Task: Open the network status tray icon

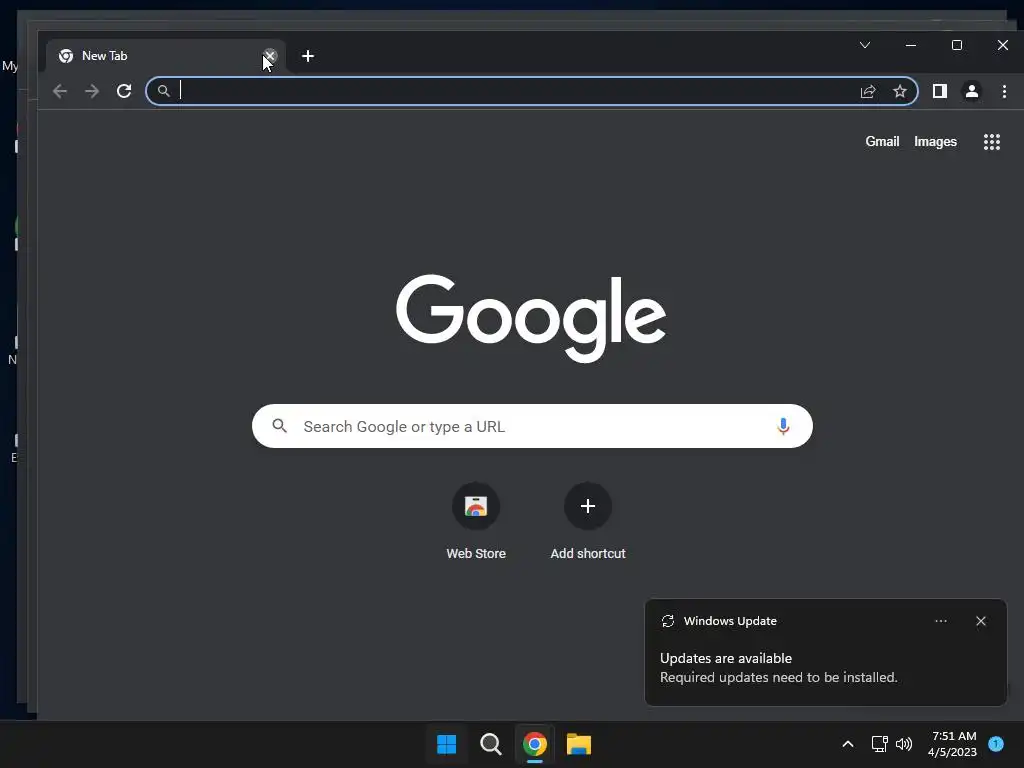Action: 880,744
